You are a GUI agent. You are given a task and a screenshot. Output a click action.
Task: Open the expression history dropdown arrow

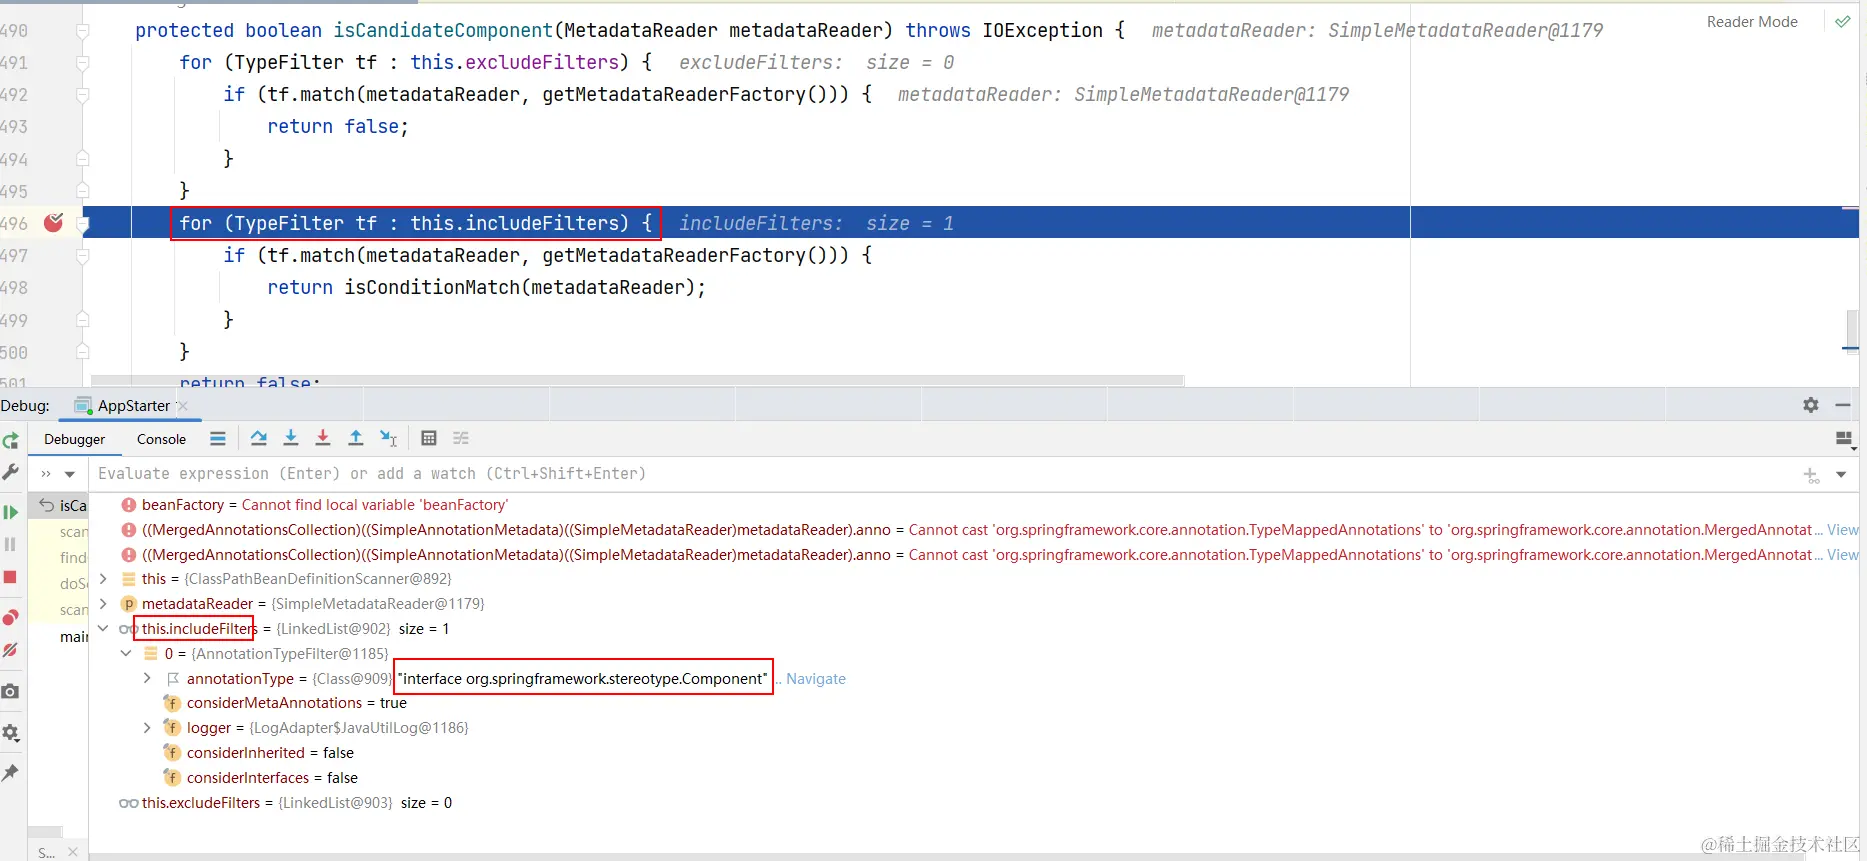[x=1841, y=475]
